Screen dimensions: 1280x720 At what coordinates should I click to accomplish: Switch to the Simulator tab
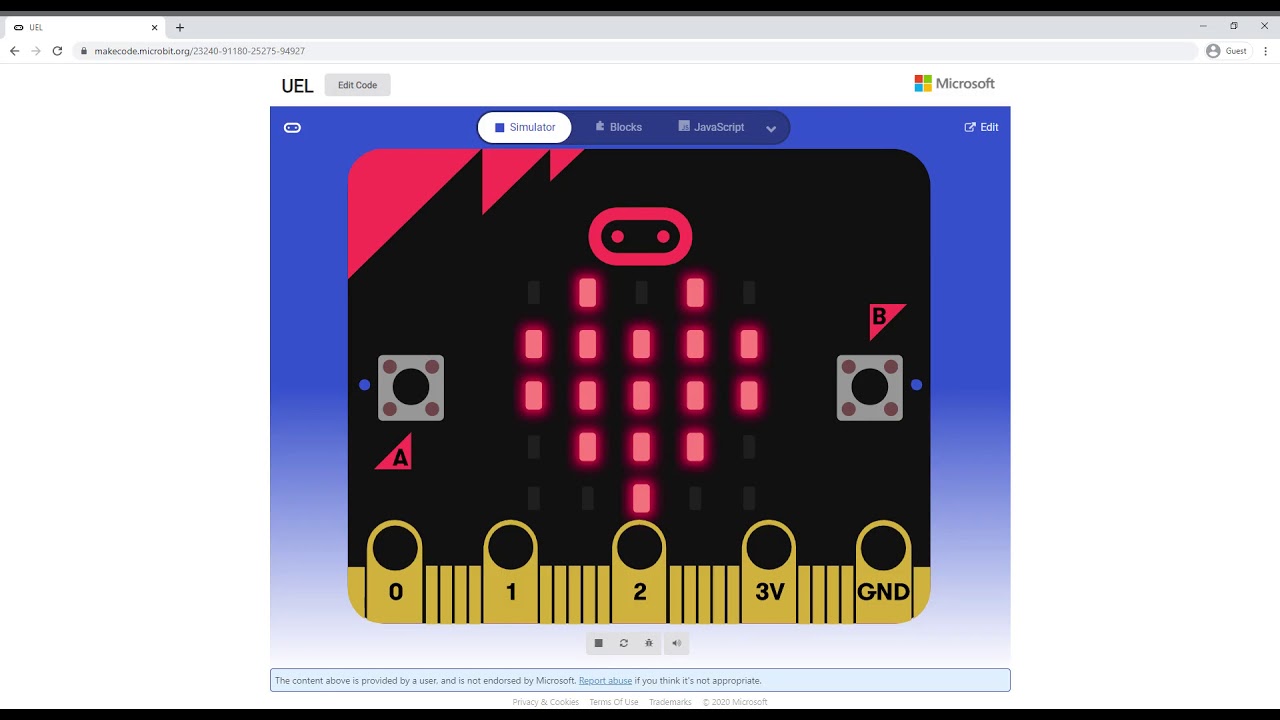[x=525, y=127]
